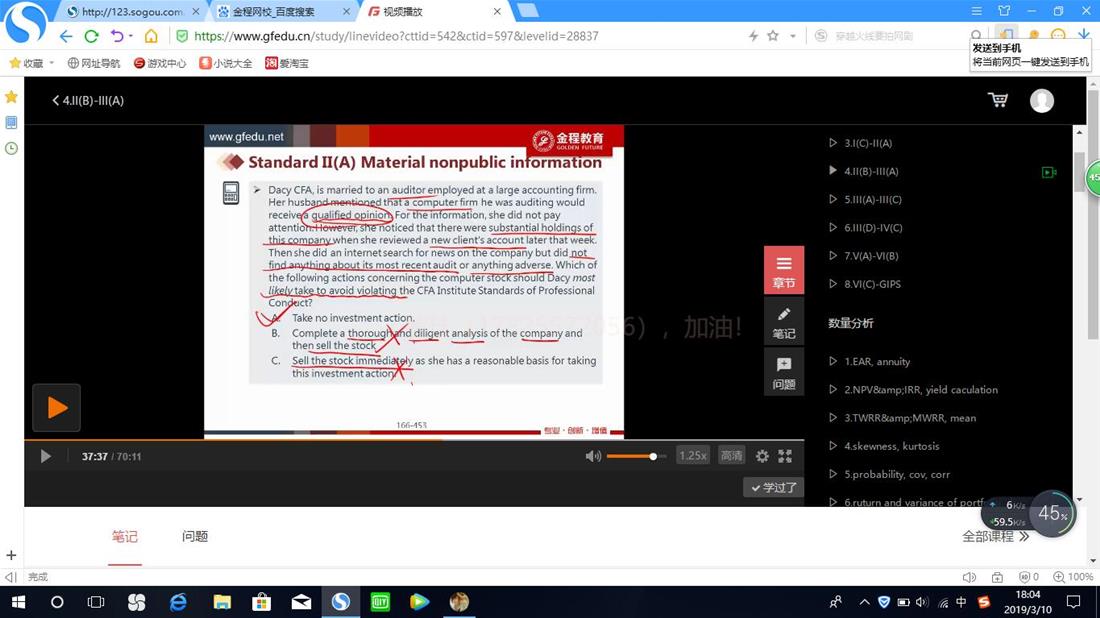Play lesson 3.TWRR&MWRR, mean
Image resolution: width=1100 pixels, height=618 pixels.
[910, 417]
